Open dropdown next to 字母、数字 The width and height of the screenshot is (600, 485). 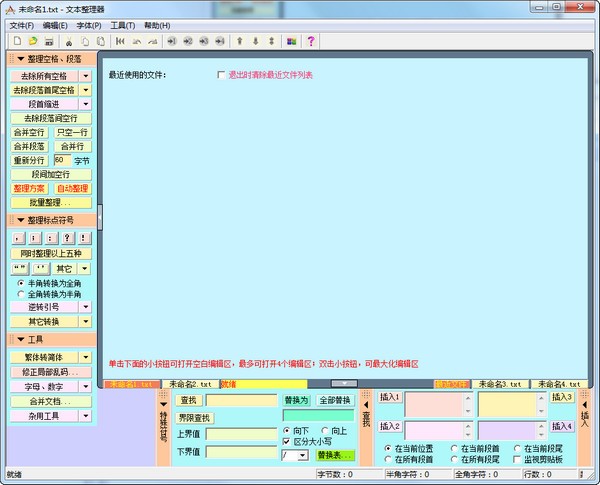click(x=86, y=387)
